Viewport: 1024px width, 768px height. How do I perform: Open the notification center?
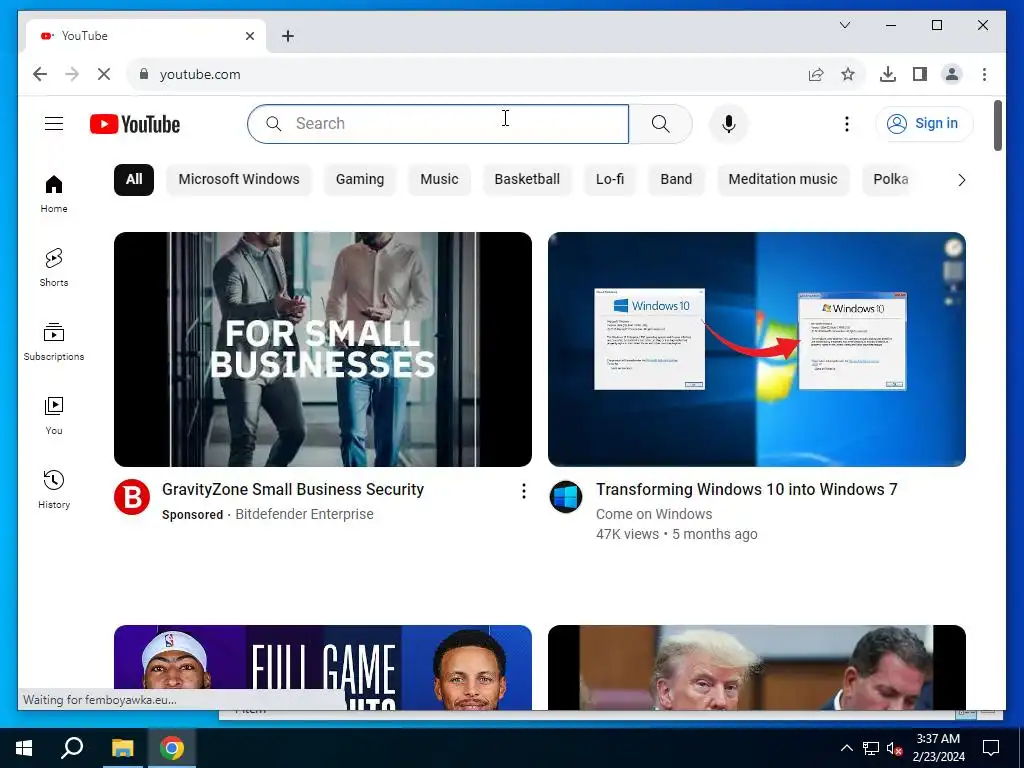pyautogui.click(x=991, y=748)
